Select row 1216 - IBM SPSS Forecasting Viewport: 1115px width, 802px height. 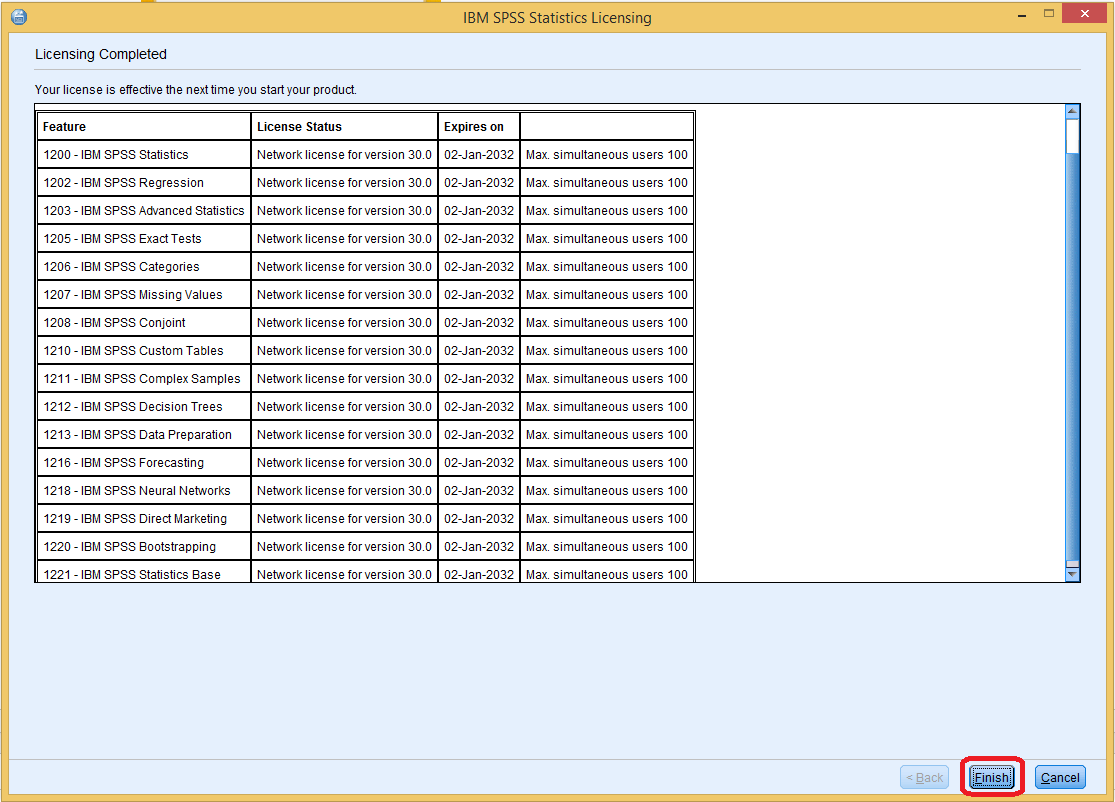point(366,463)
